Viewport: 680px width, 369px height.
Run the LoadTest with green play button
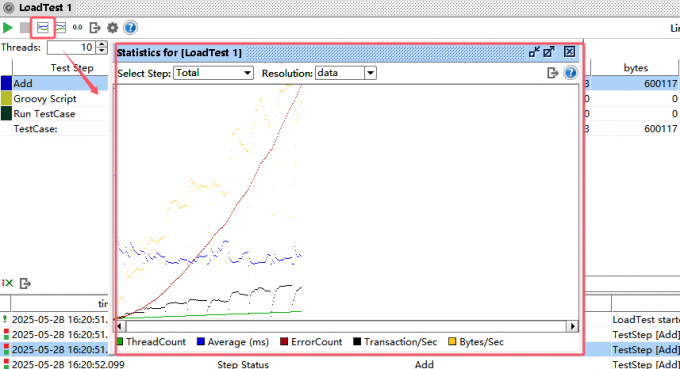click(x=8, y=28)
